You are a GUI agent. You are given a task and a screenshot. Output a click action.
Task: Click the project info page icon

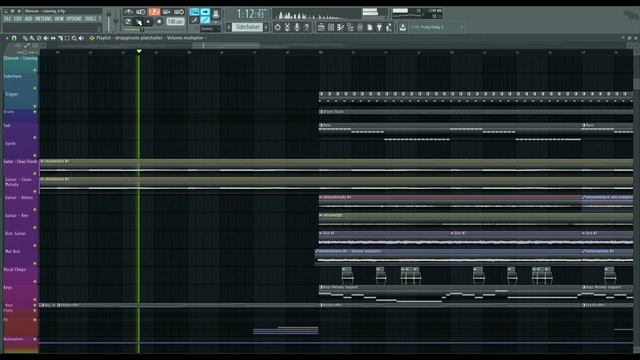[370, 27]
